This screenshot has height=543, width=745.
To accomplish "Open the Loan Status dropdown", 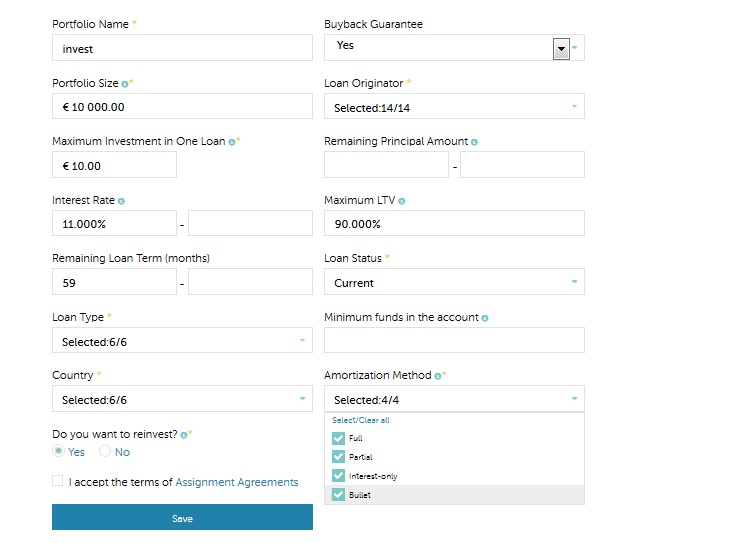I will [454, 283].
